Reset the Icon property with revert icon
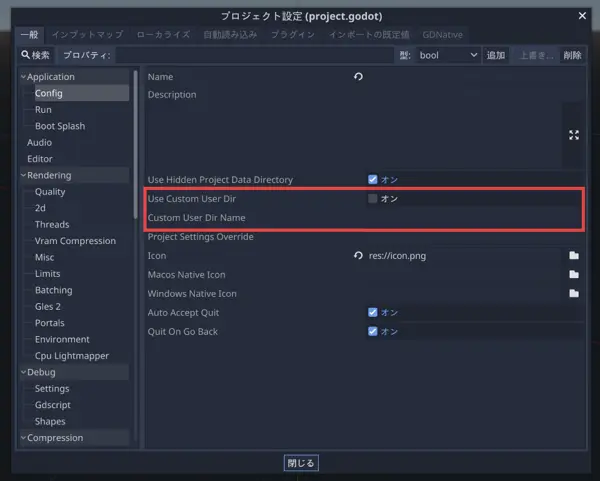This screenshot has height=481, width=600. tap(358, 255)
